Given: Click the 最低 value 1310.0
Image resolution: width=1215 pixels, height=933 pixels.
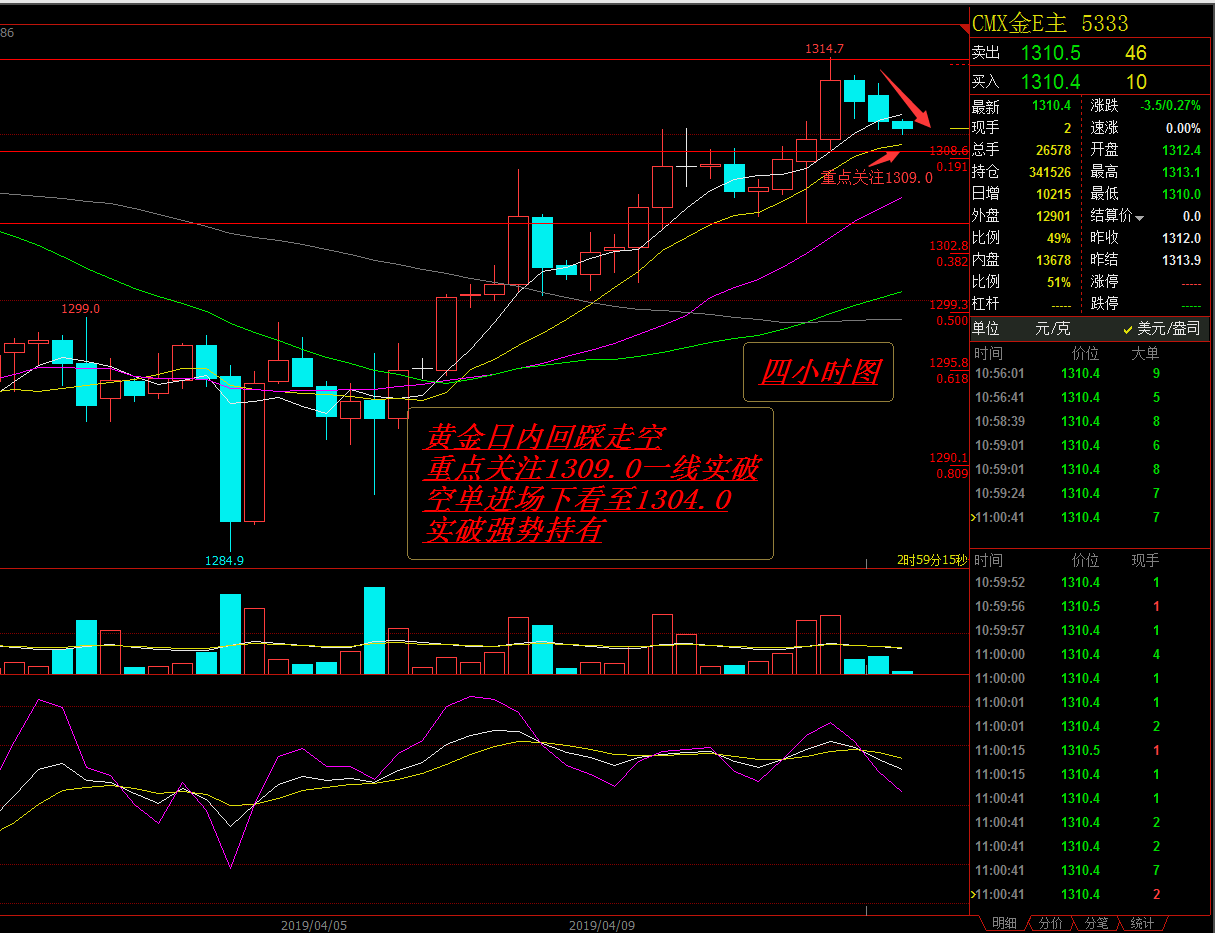Looking at the screenshot, I should coord(1181,194).
